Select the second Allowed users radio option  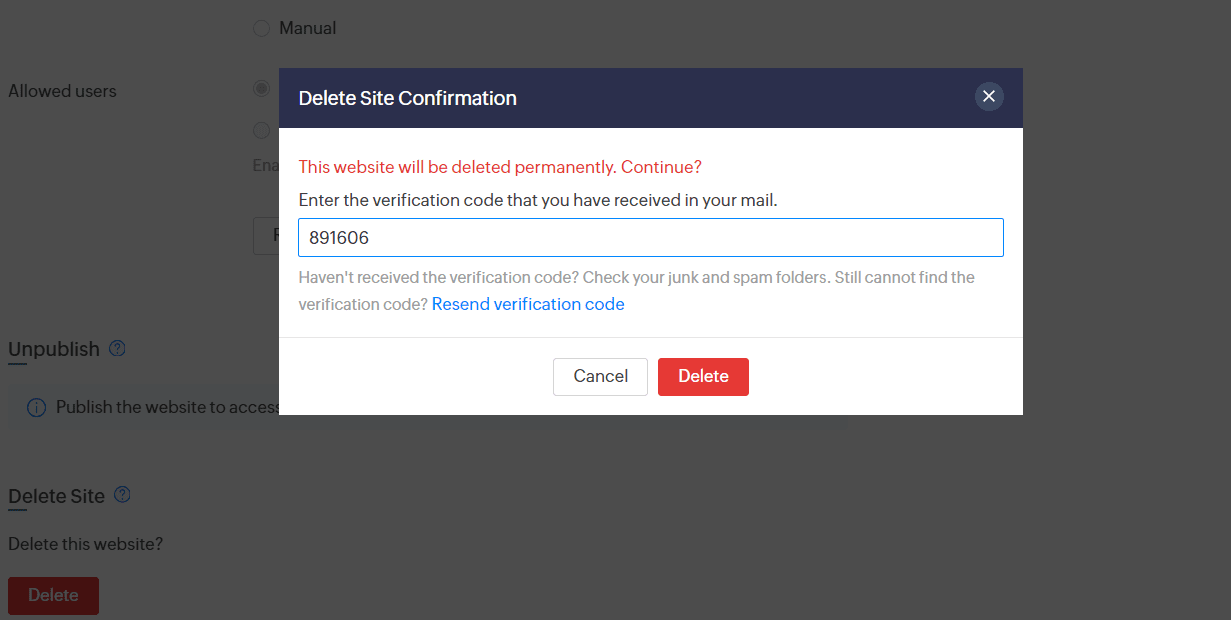tap(262, 130)
